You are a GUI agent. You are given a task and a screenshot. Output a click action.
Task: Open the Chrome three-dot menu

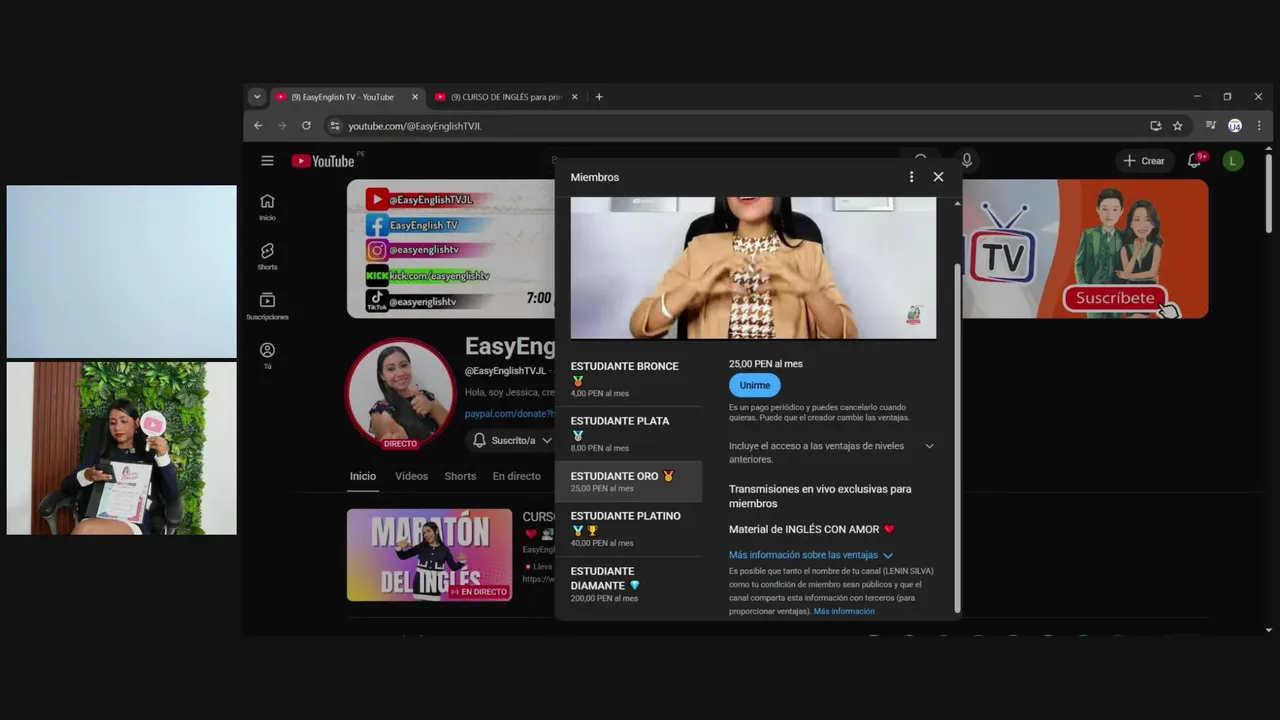(x=1259, y=126)
